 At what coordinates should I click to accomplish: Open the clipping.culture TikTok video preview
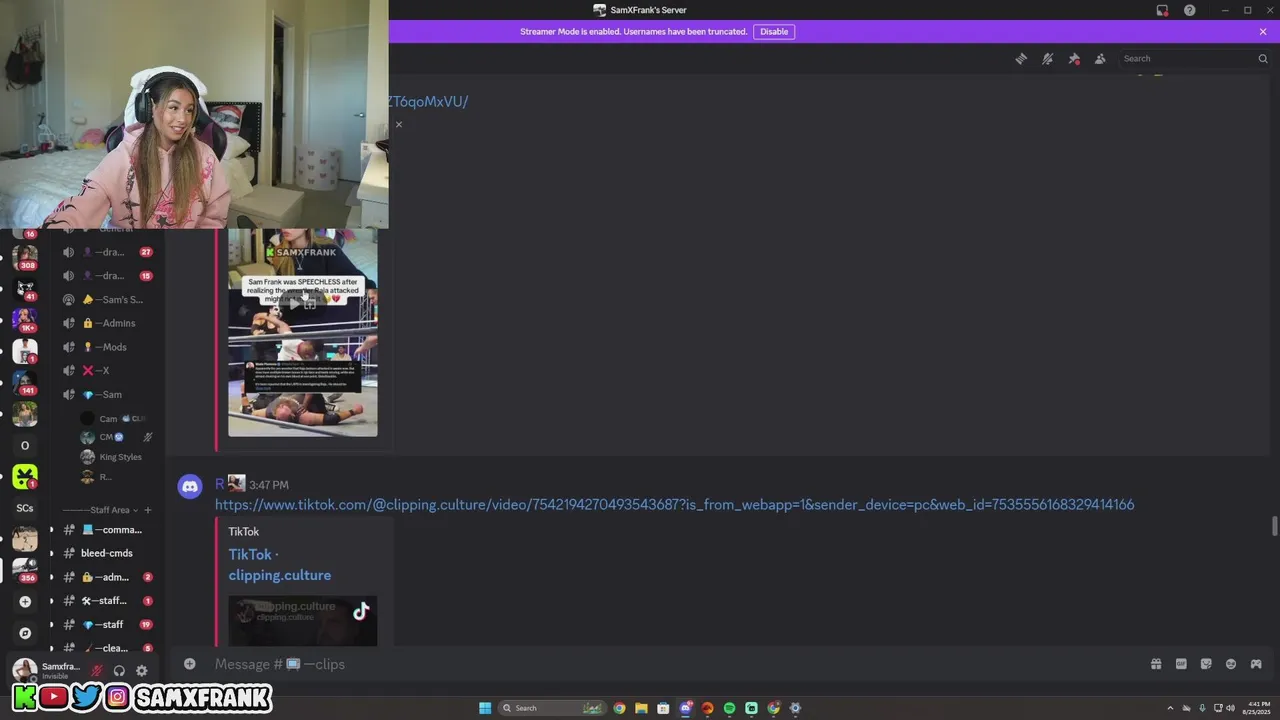click(x=303, y=621)
